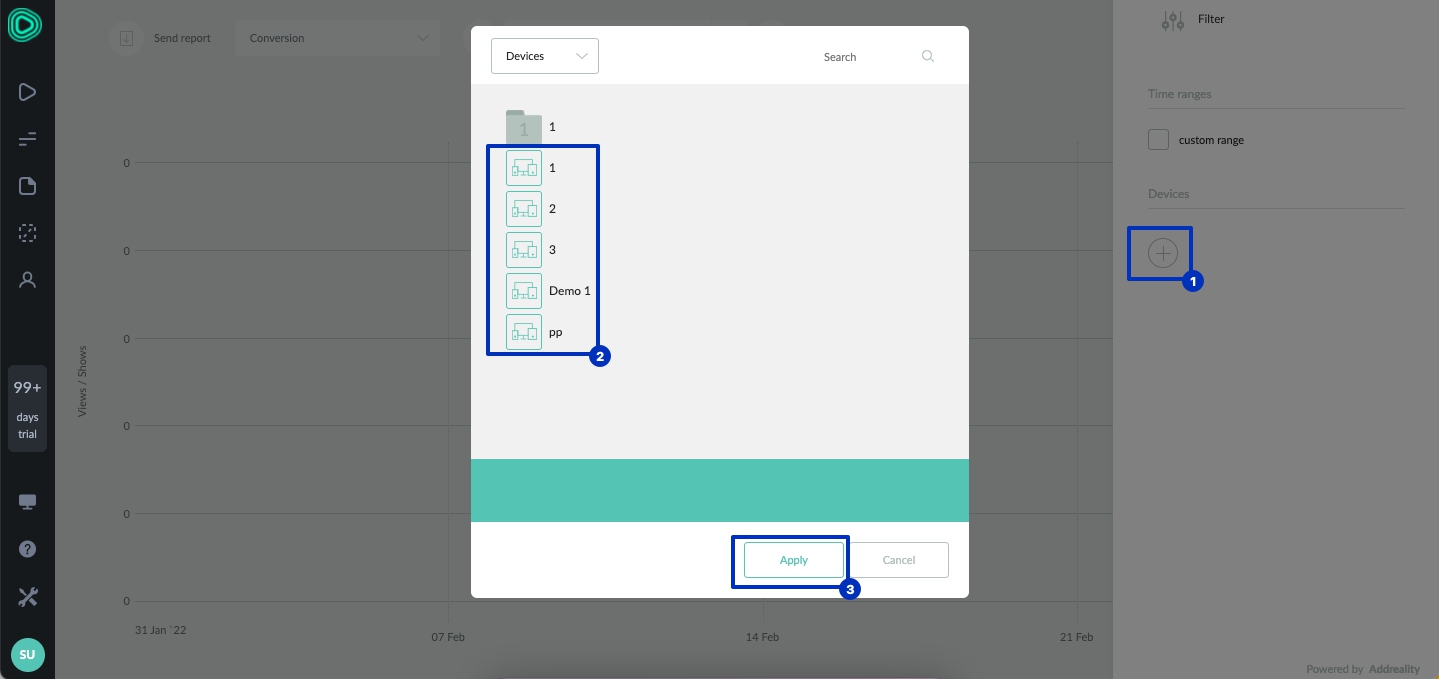
Task: Open the Conversion dropdown at the top
Action: pyautogui.click(x=337, y=38)
